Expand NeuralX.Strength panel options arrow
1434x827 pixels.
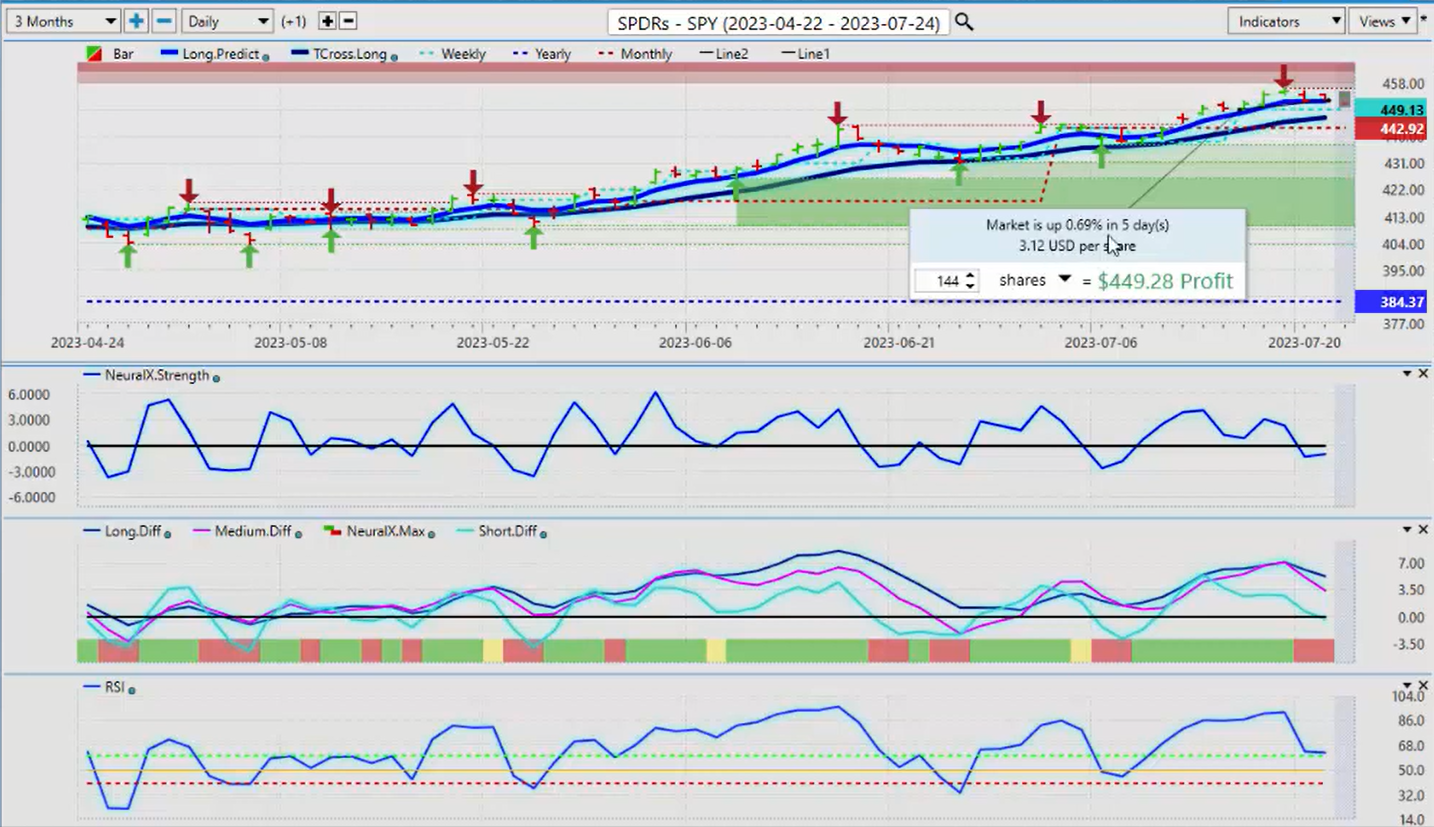[x=1407, y=374]
